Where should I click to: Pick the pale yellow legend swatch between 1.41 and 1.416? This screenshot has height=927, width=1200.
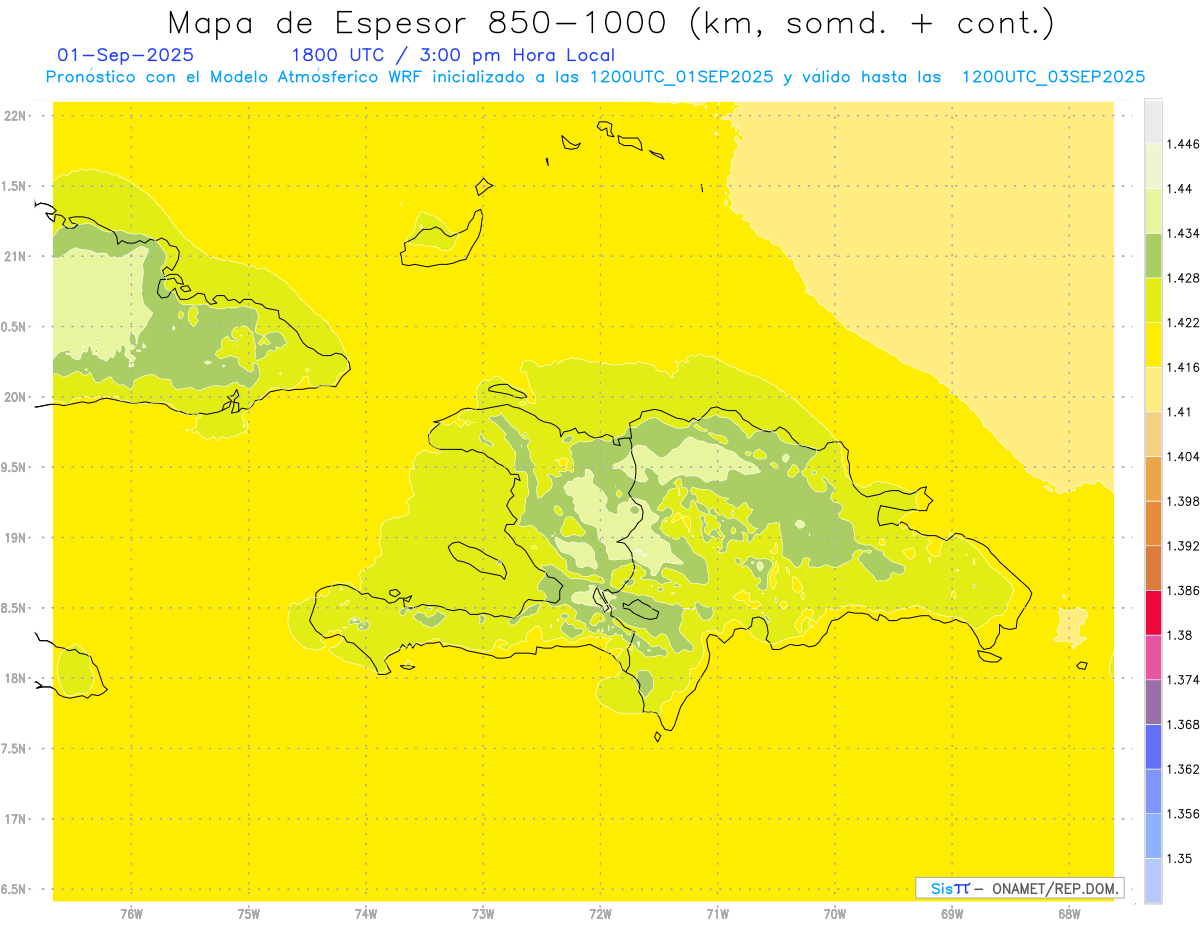[x=1153, y=389]
